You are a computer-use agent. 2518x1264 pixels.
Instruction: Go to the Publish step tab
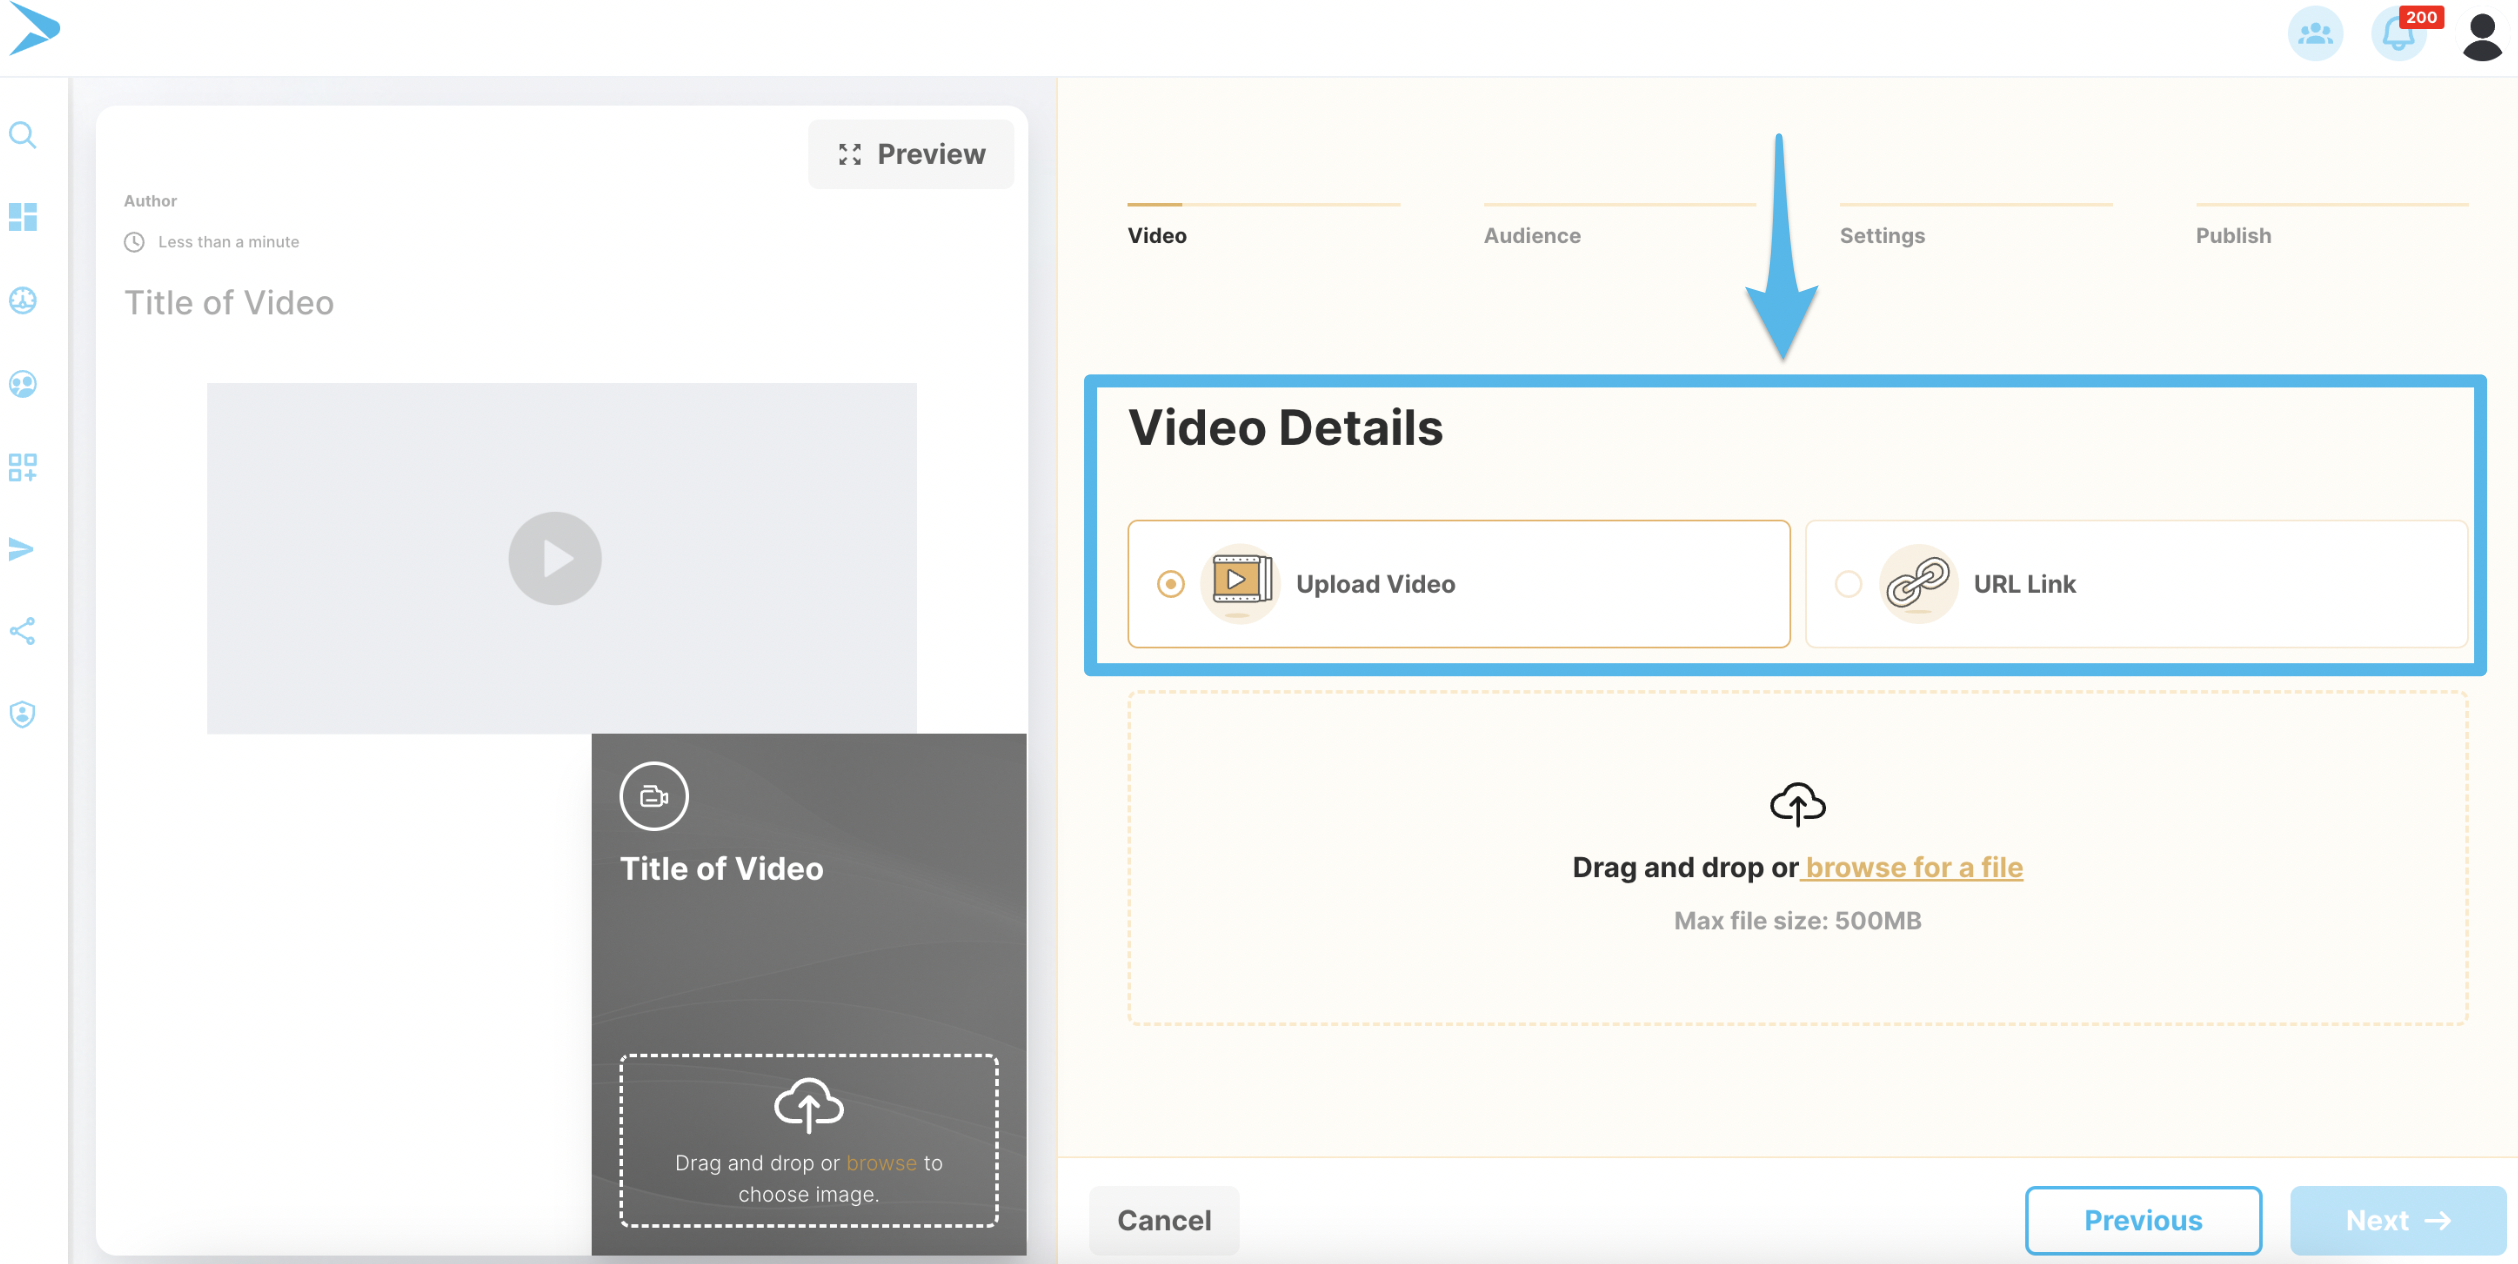pos(2233,236)
